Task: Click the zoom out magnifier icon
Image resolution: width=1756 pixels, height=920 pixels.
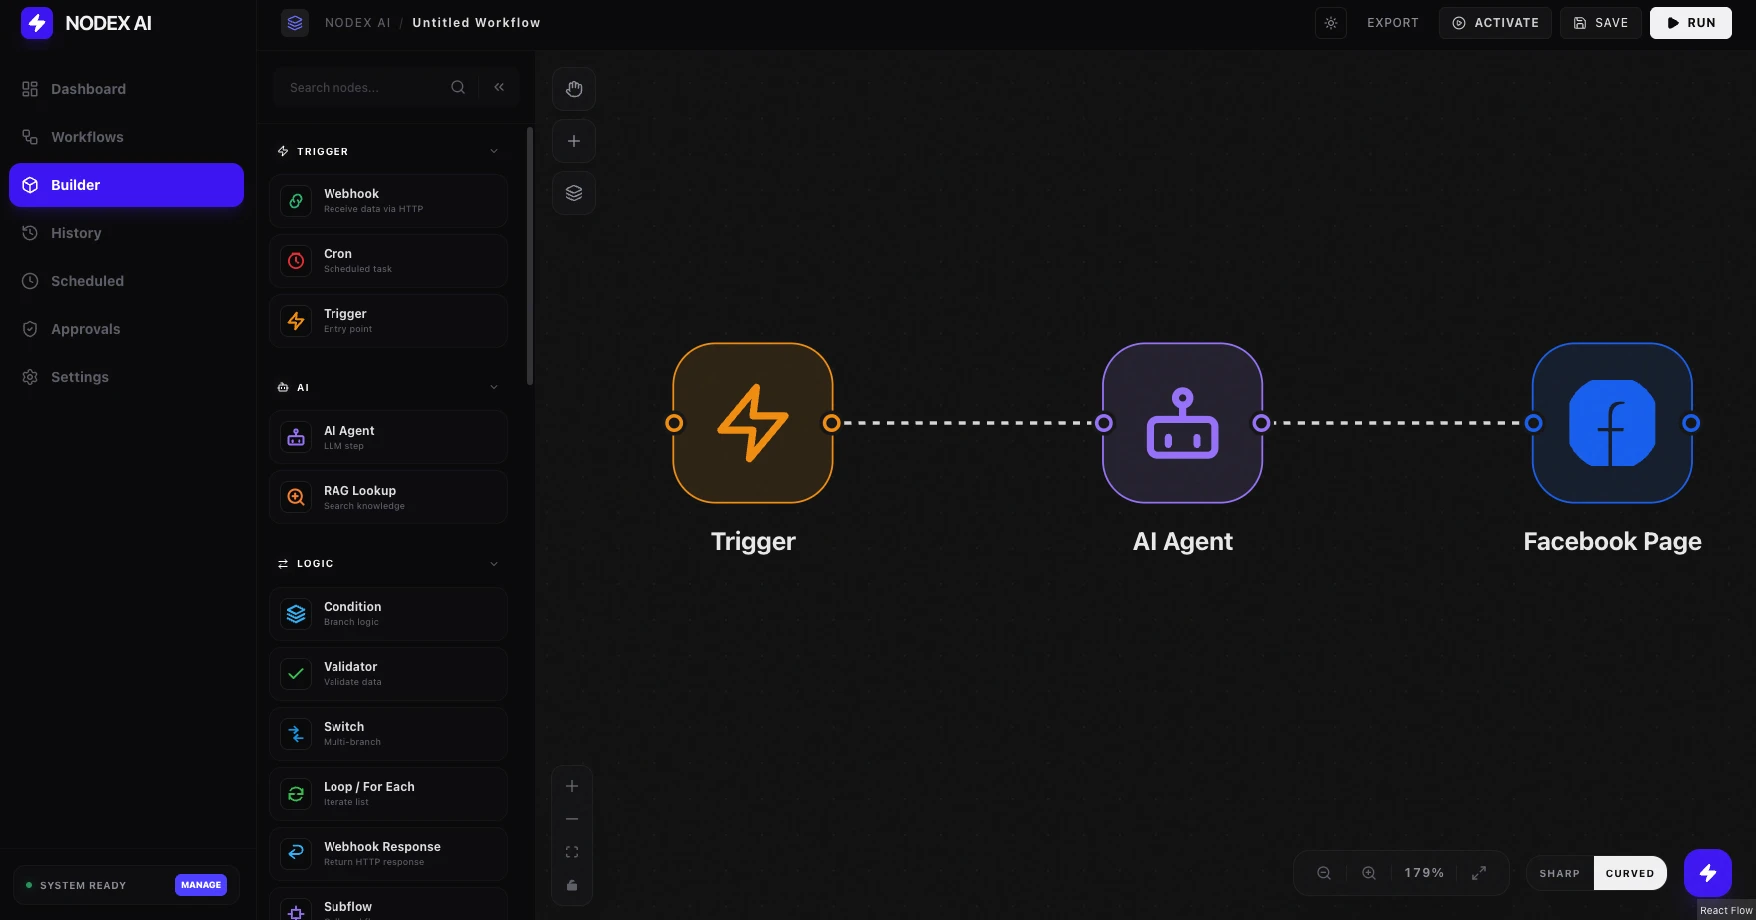Action: tap(1324, 873)
